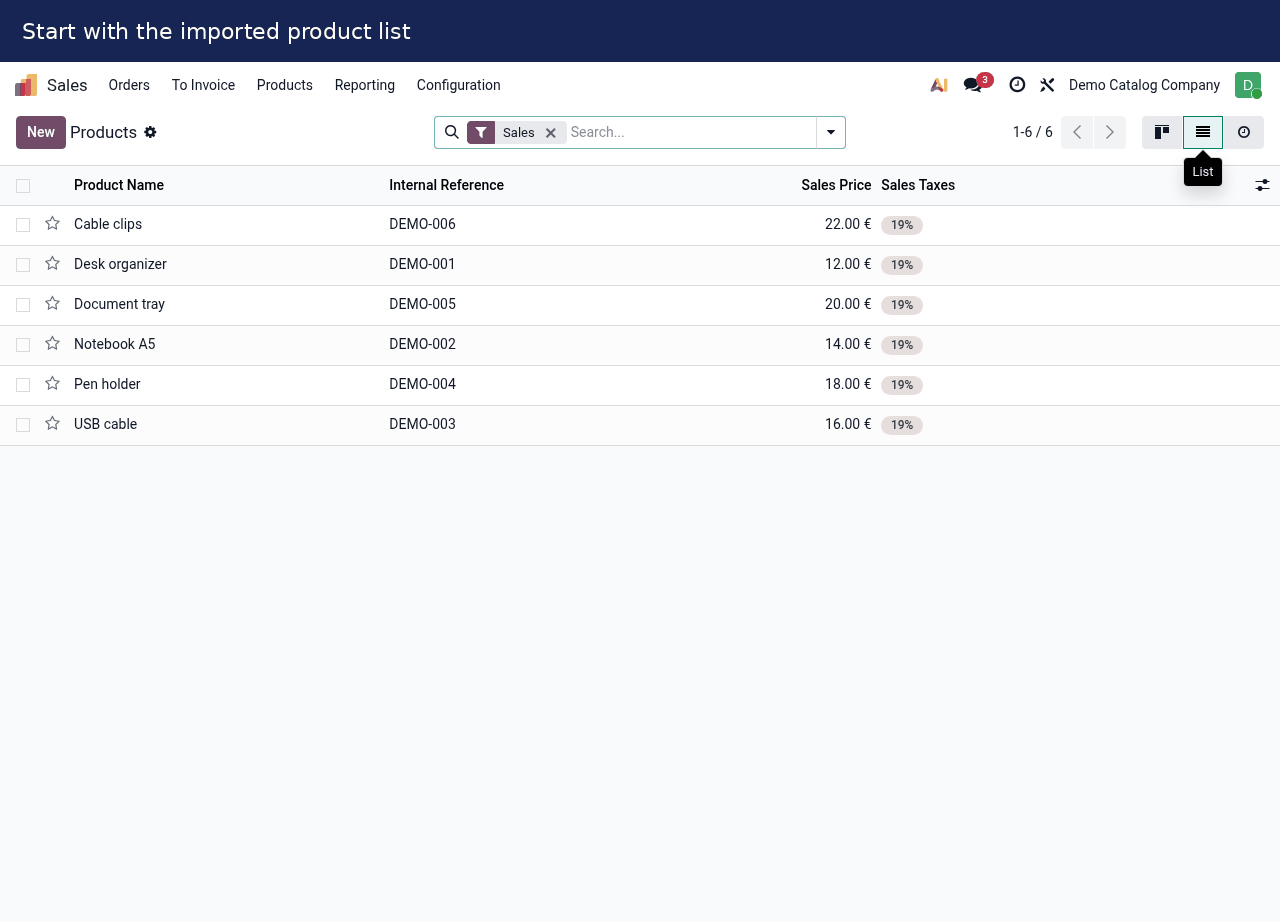Favorite the Desk organizer product star
Screen dimensions: 1280x922
click(52, 264)
